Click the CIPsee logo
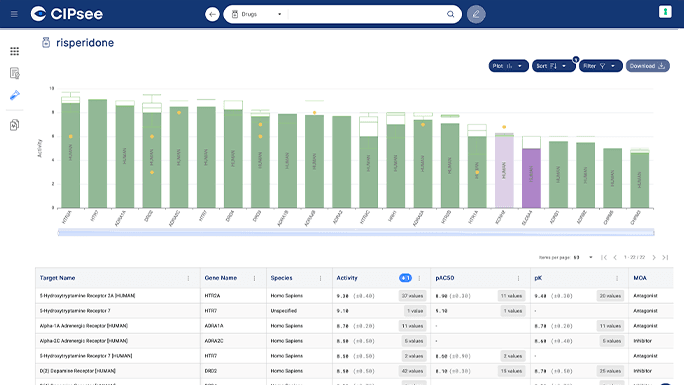This screenshot has height=385, width=684. (66, 14)
